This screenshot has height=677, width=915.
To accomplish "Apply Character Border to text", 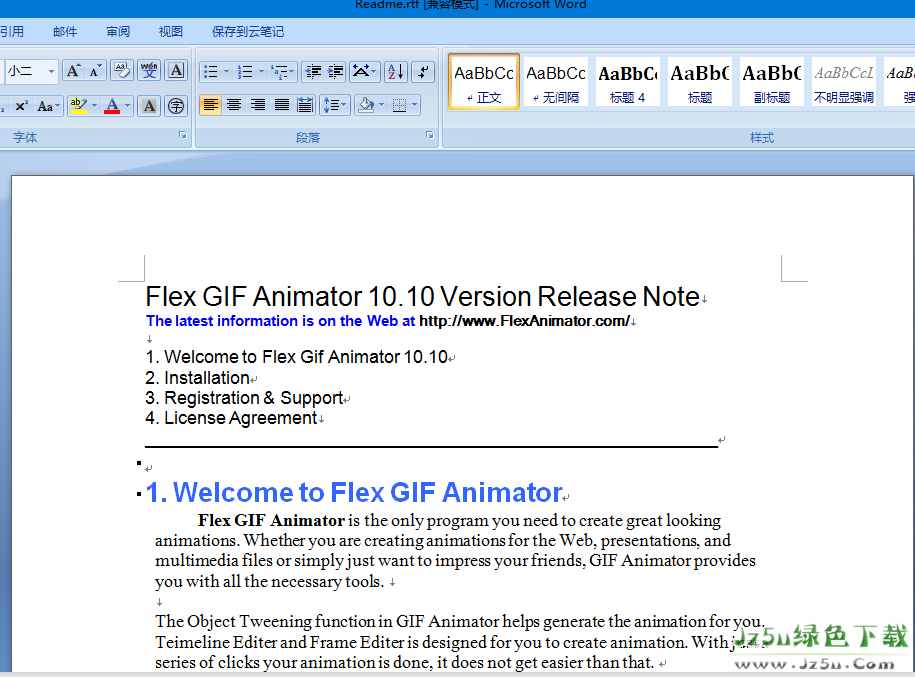I will click(x=176, y=71).
